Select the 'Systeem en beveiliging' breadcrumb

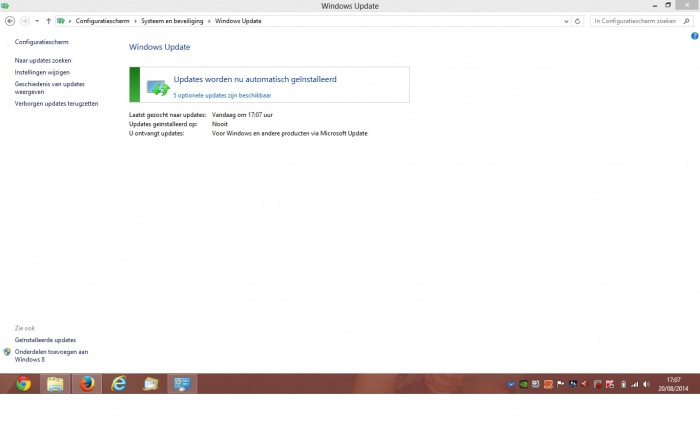click(x=172, y=21)
